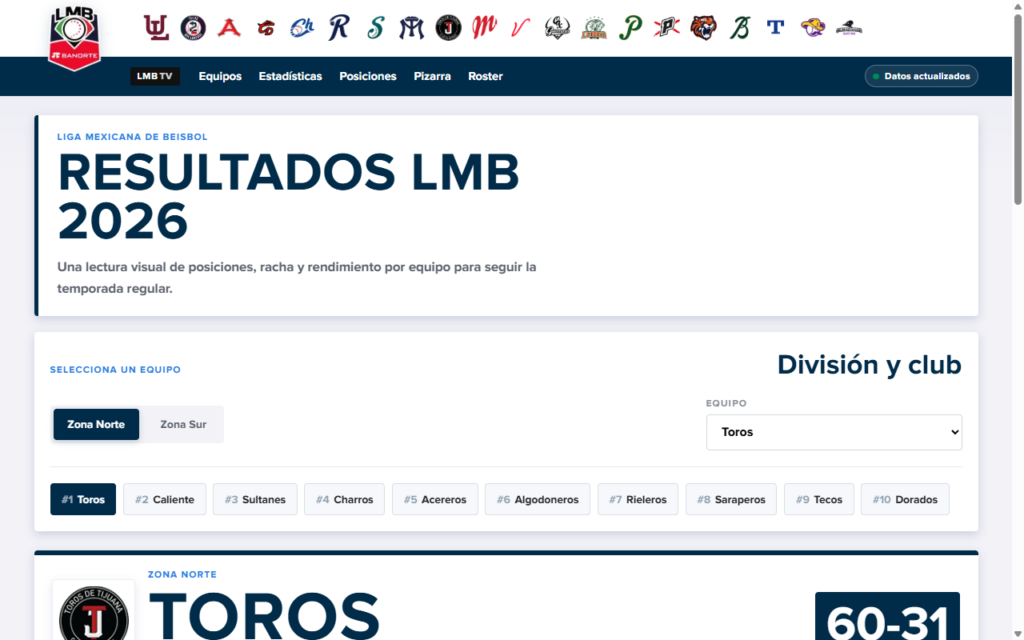Select the #2 Caliente chip

(165, 500)
